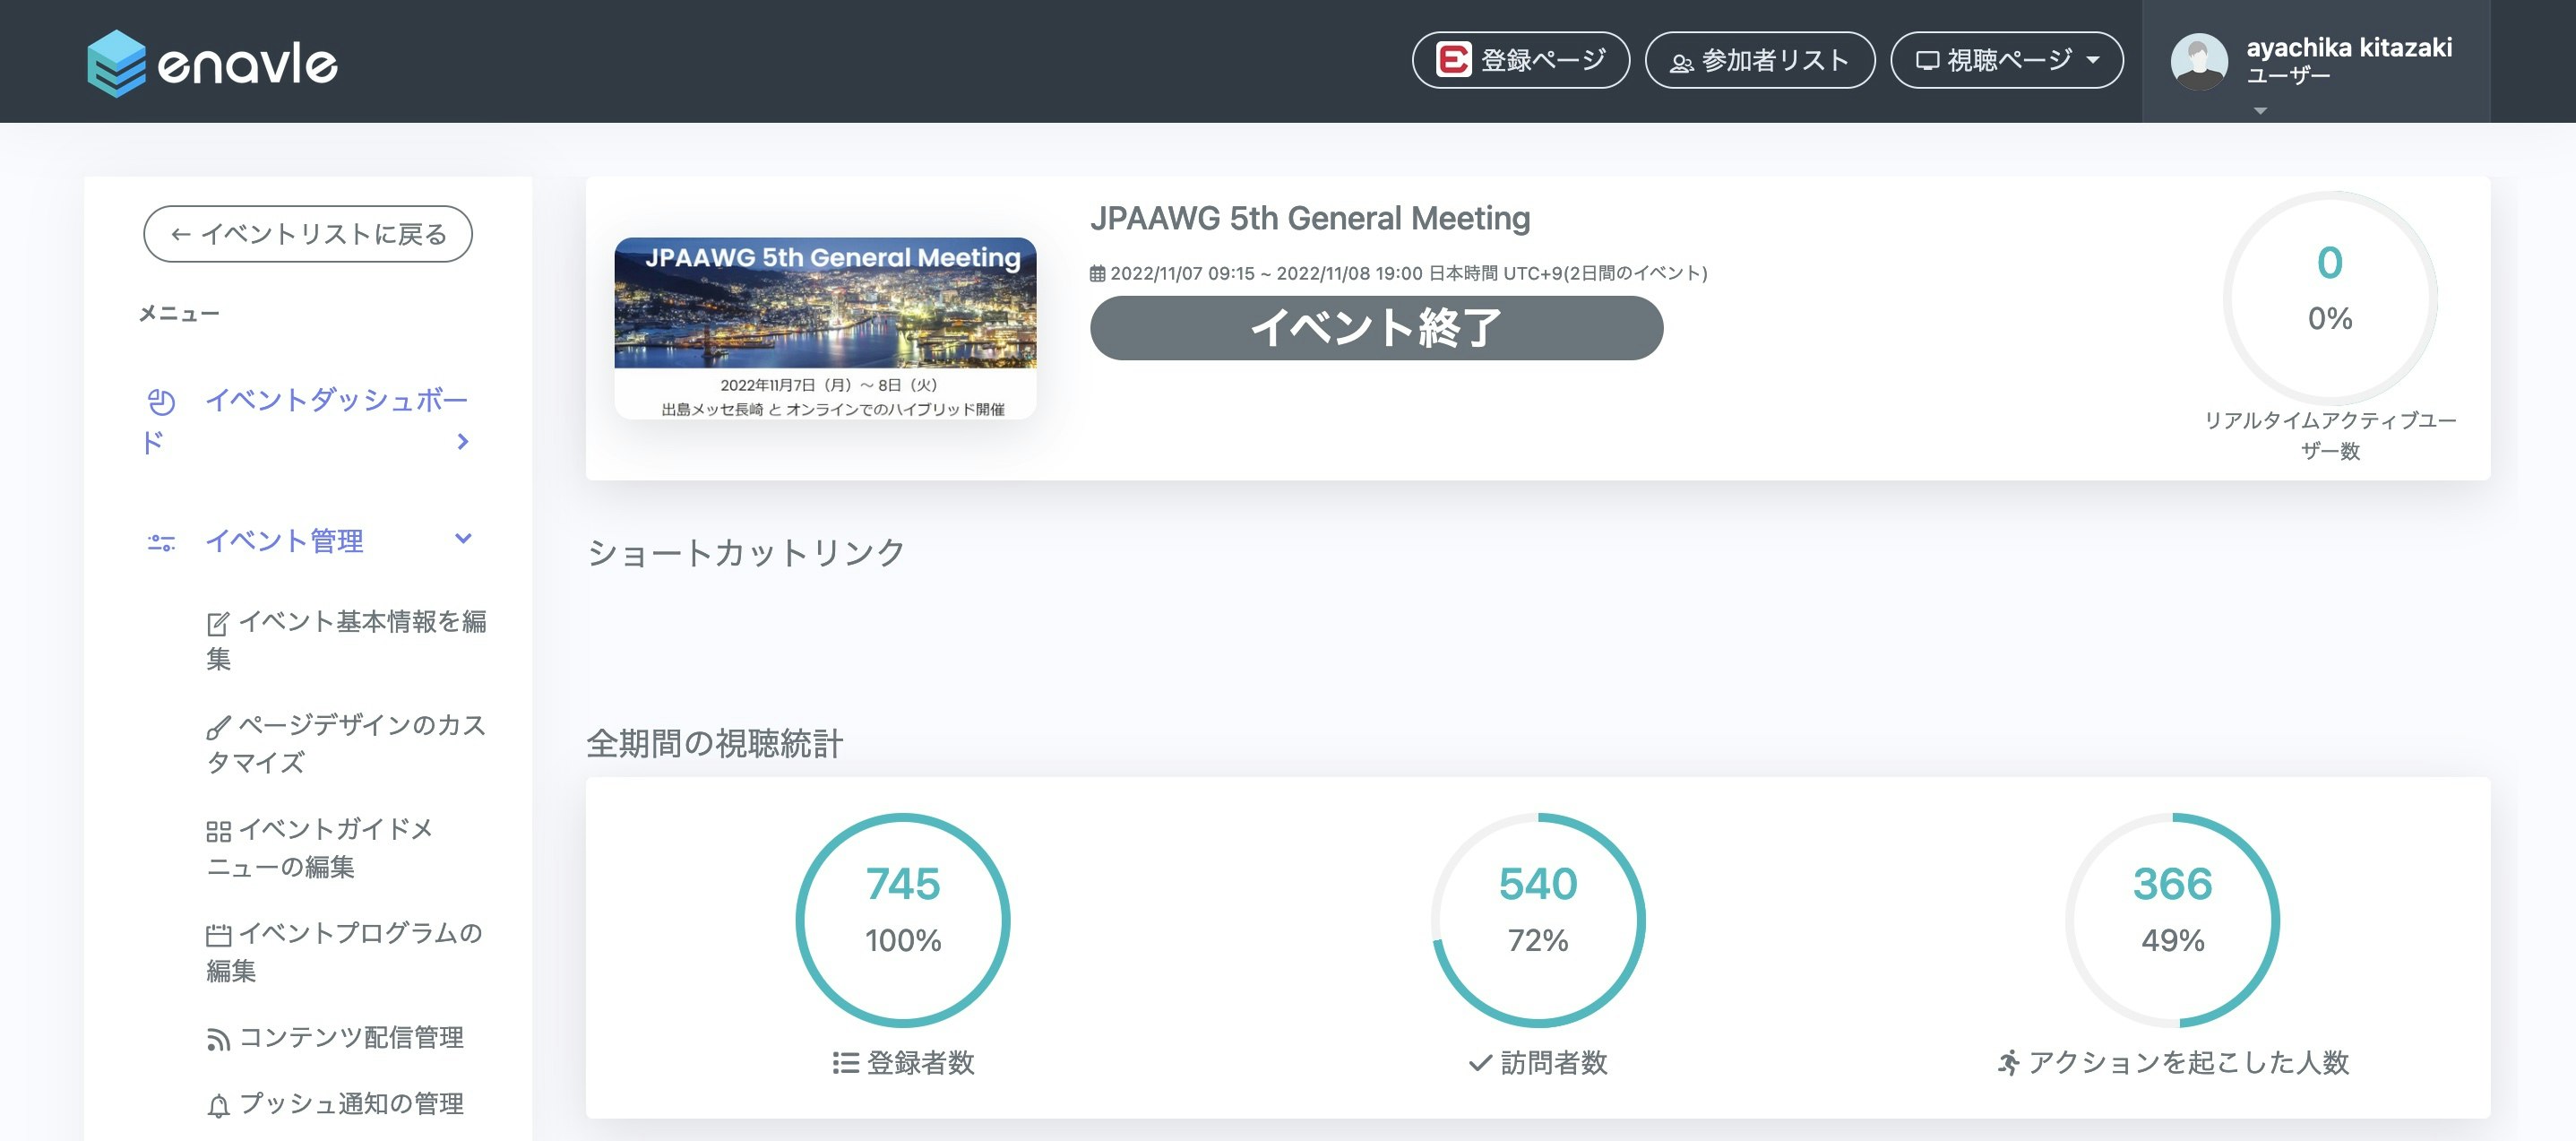Click the bell icon for push notifications
Image resolution: width=2576 pixels, height=1141 pixels.
click(x=218, y=1105)
